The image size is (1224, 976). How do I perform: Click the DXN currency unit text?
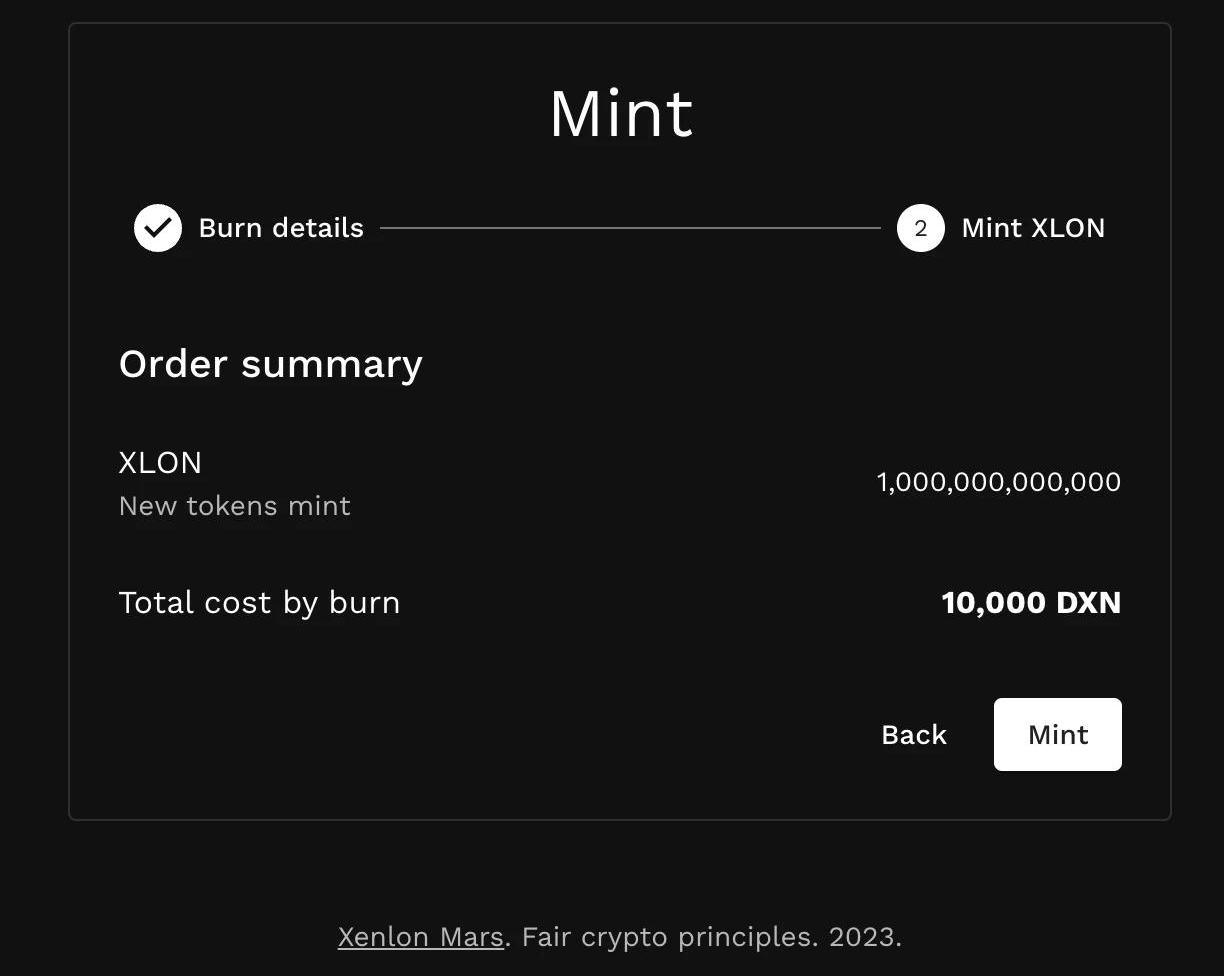pyautogui.click(x=1089, y=603)
